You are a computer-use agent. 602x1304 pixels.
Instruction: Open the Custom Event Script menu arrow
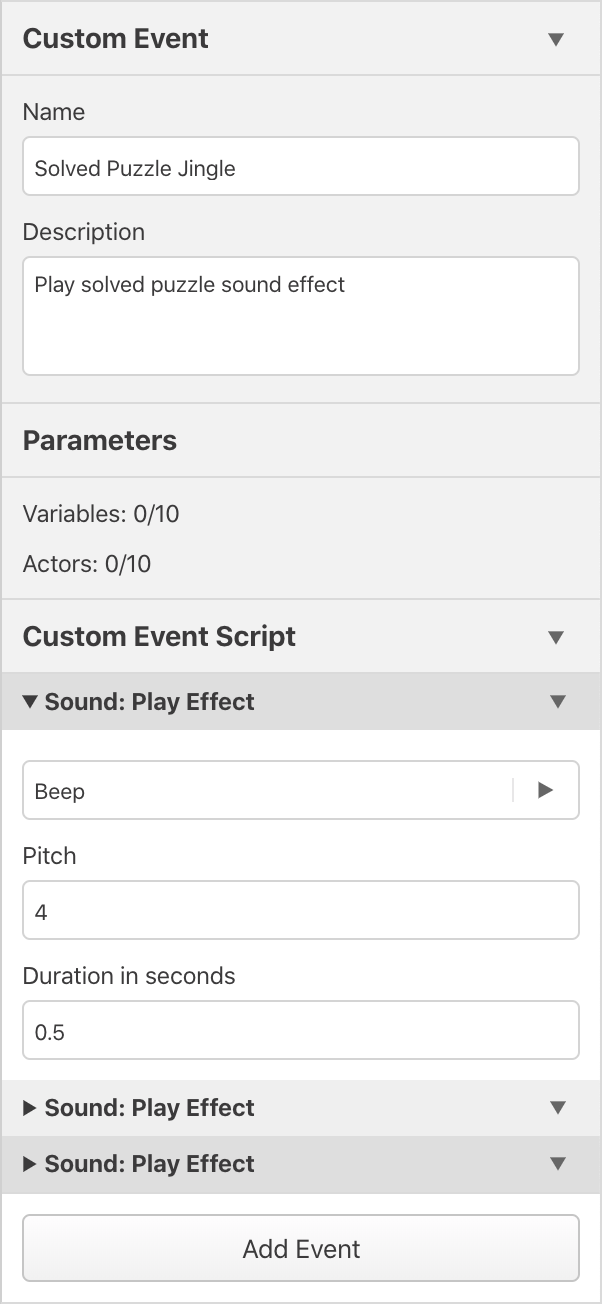point(557,637)
